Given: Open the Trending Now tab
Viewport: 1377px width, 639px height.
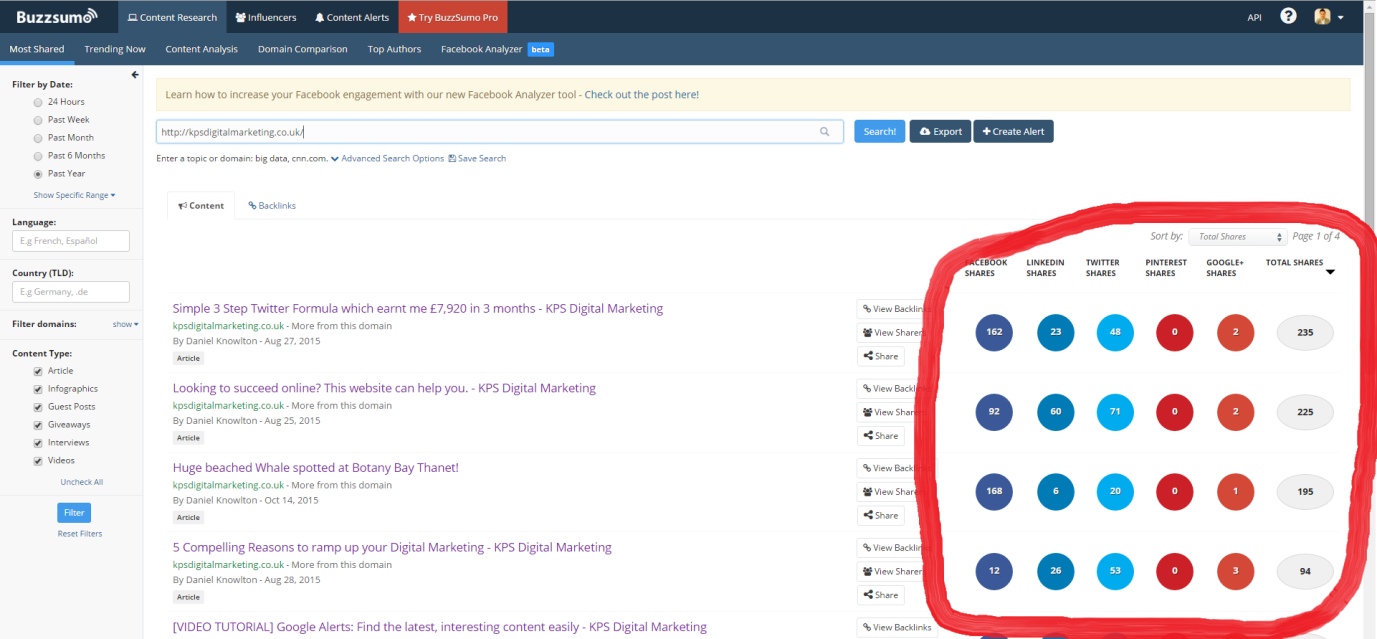Looking at the screenshot, I should pyautogui.click(x=115, y=49).
